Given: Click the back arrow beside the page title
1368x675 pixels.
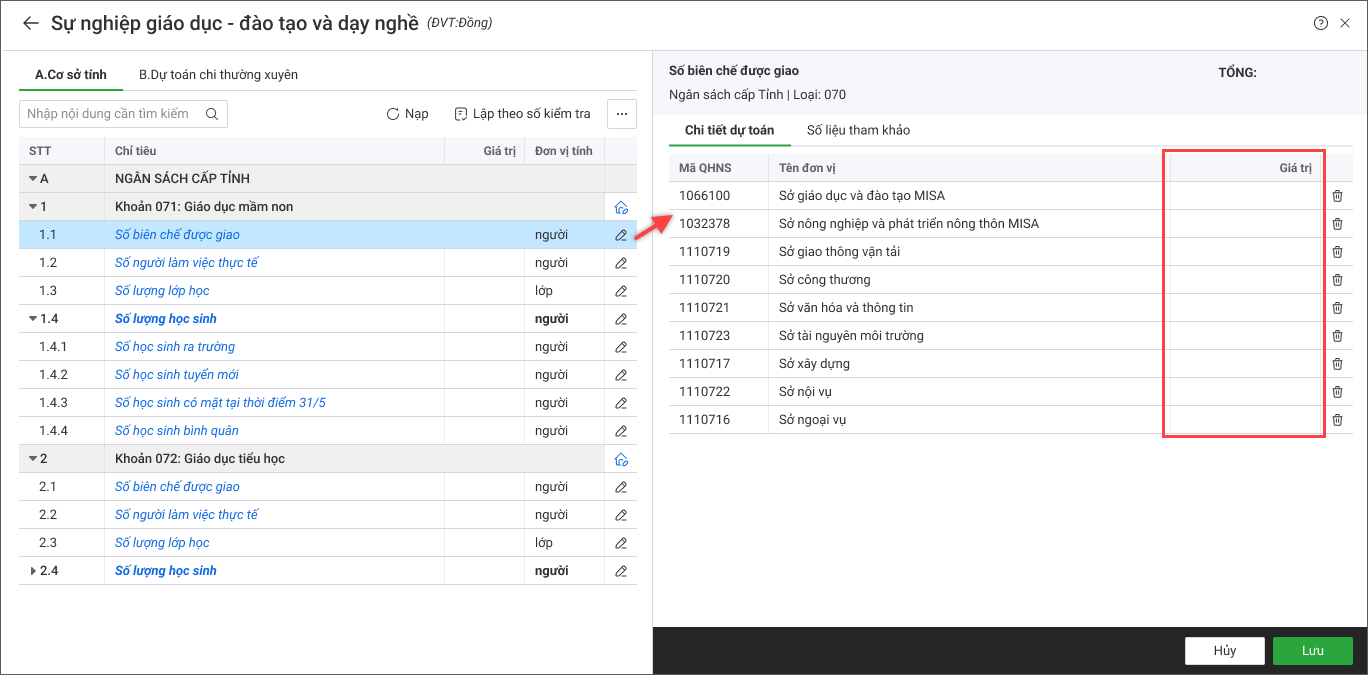Looking at the screenshot, I should tap(30, 23).
